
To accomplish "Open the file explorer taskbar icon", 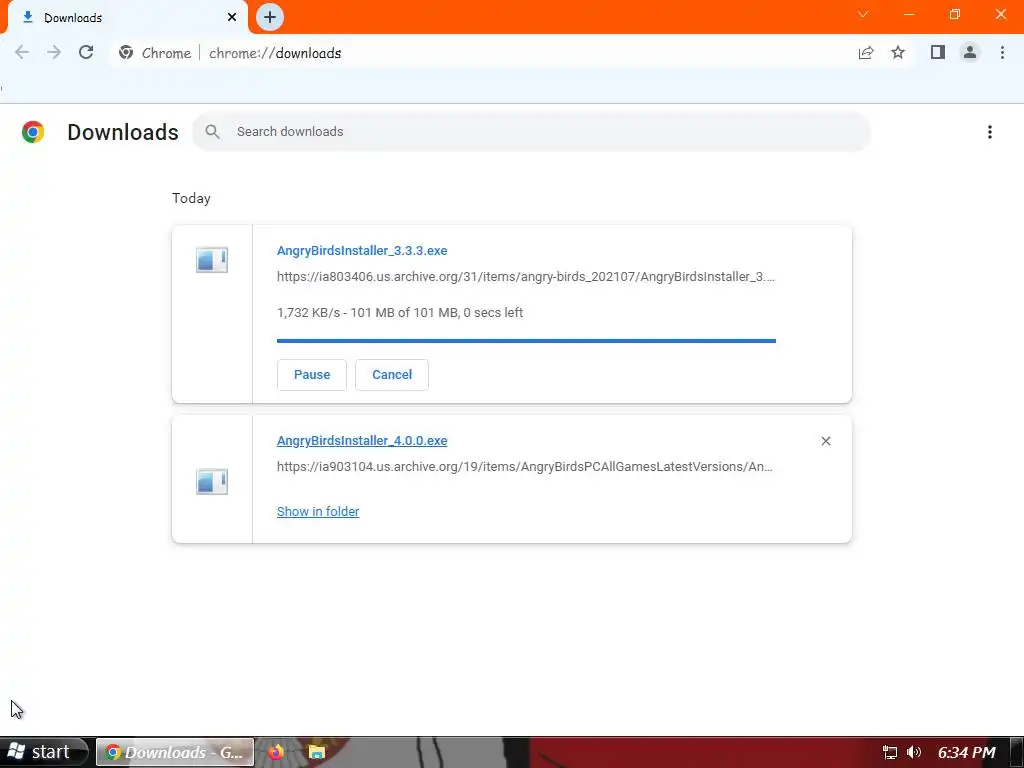I will coord(317,752).
